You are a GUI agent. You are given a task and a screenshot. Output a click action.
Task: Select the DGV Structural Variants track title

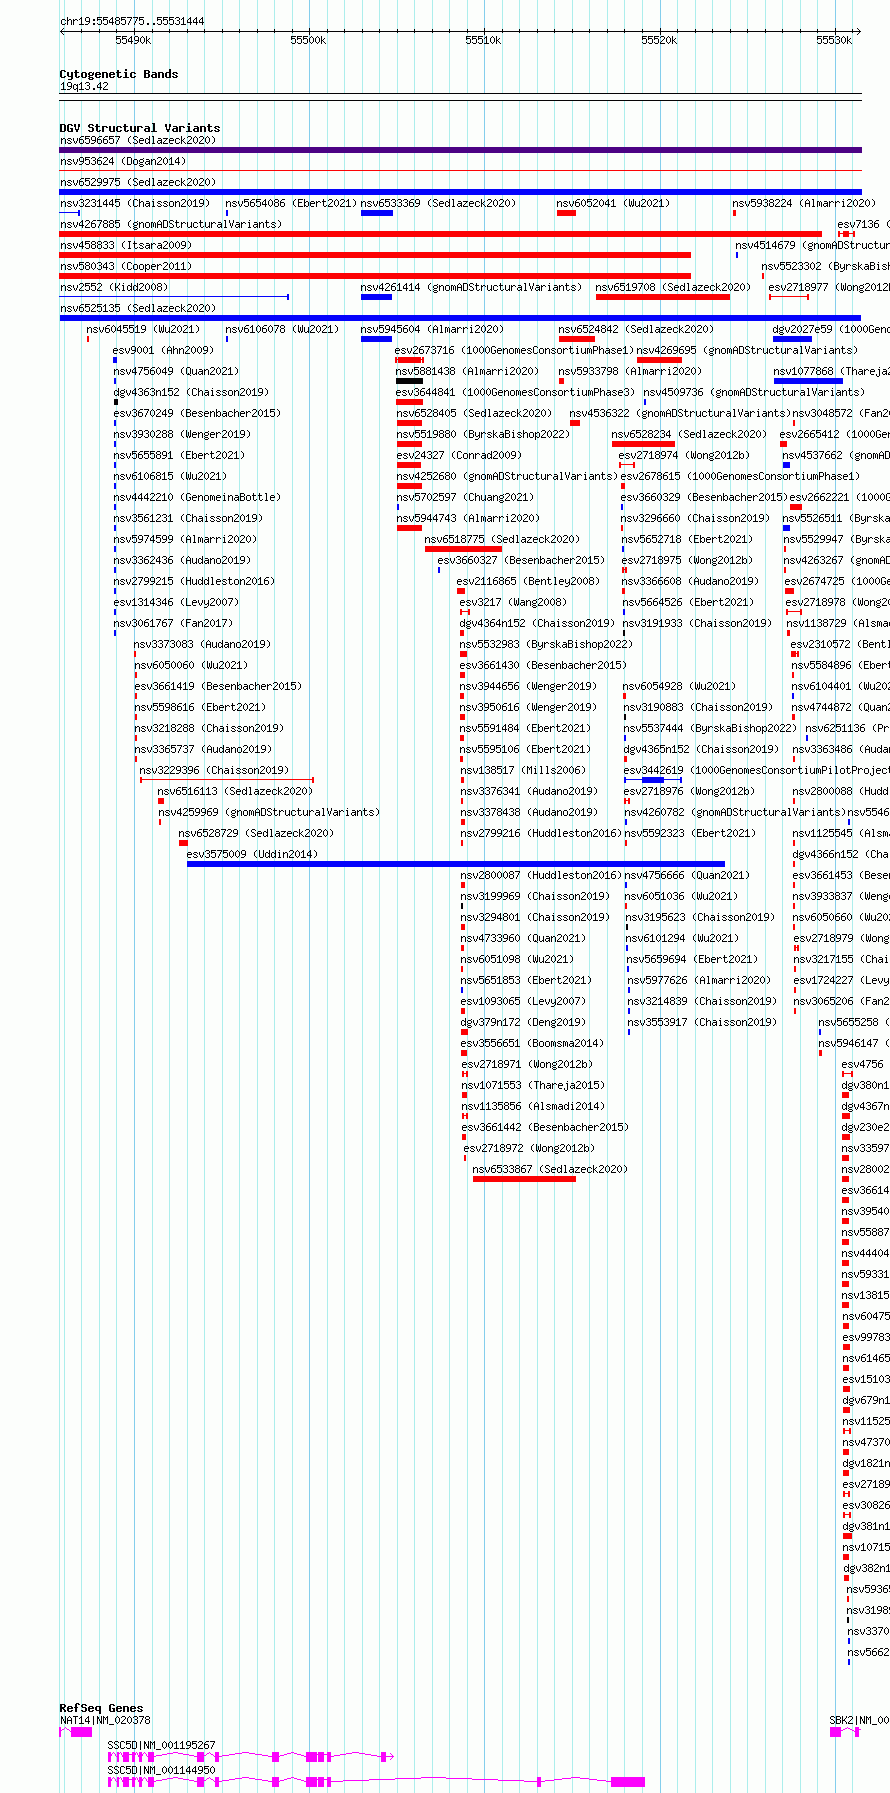coord(140,128)
